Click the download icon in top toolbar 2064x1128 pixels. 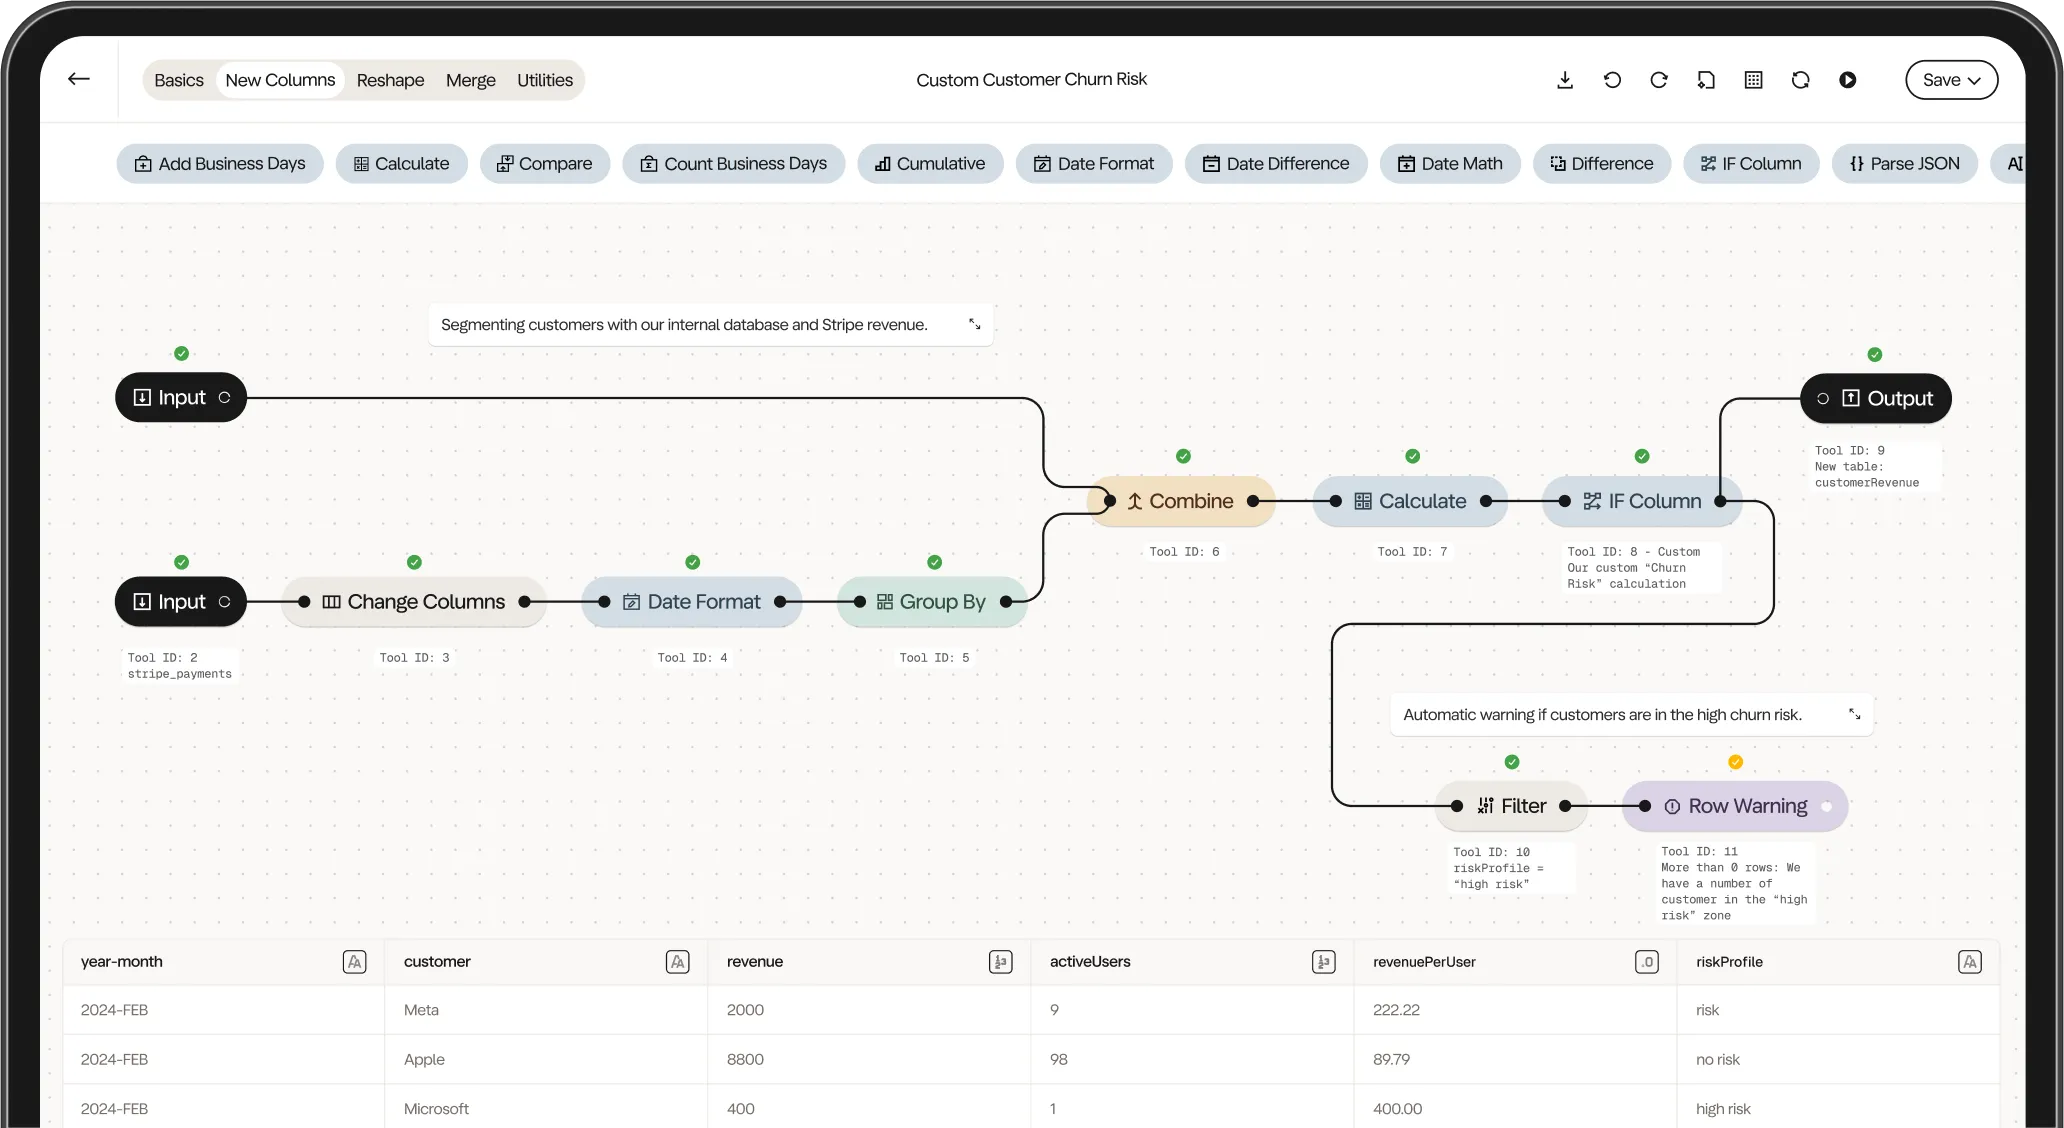[x=1565, y=80]
